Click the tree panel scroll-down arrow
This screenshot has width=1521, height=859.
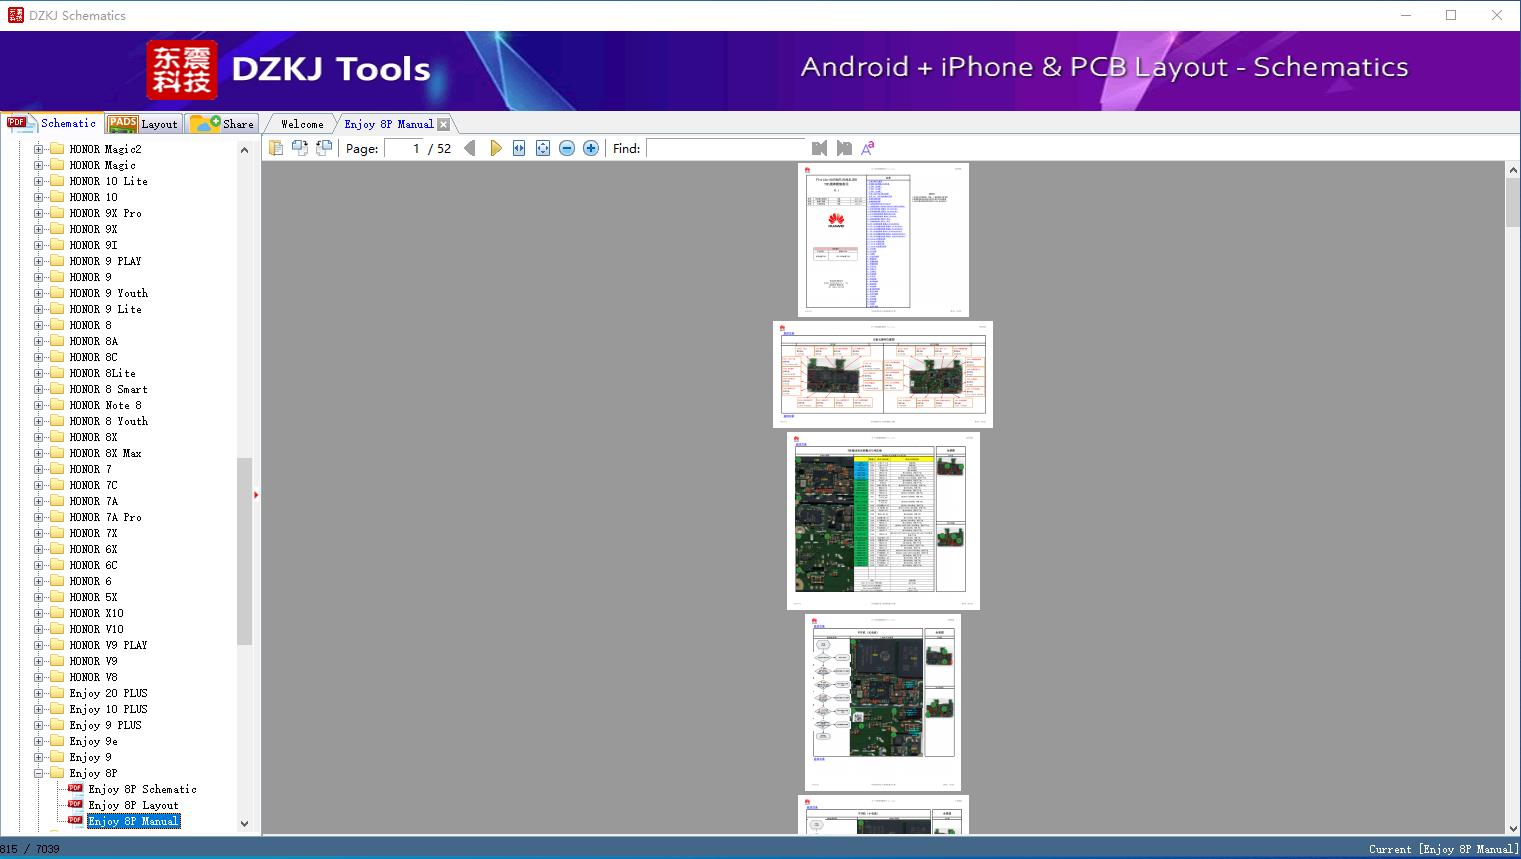244,824
